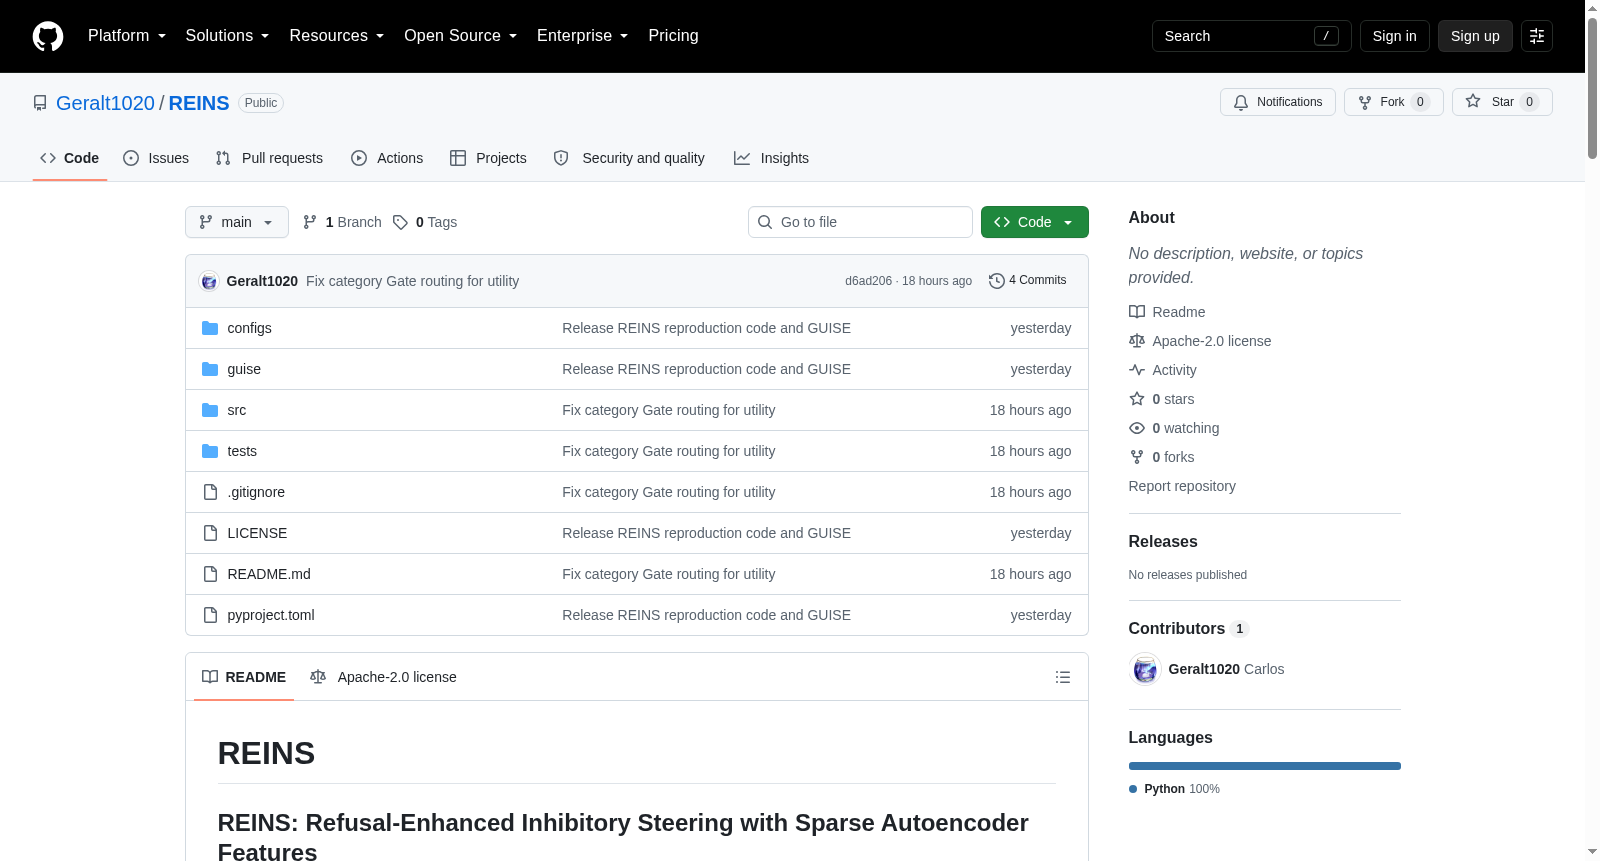Click the Star icon

click(x=1473, y=102)
